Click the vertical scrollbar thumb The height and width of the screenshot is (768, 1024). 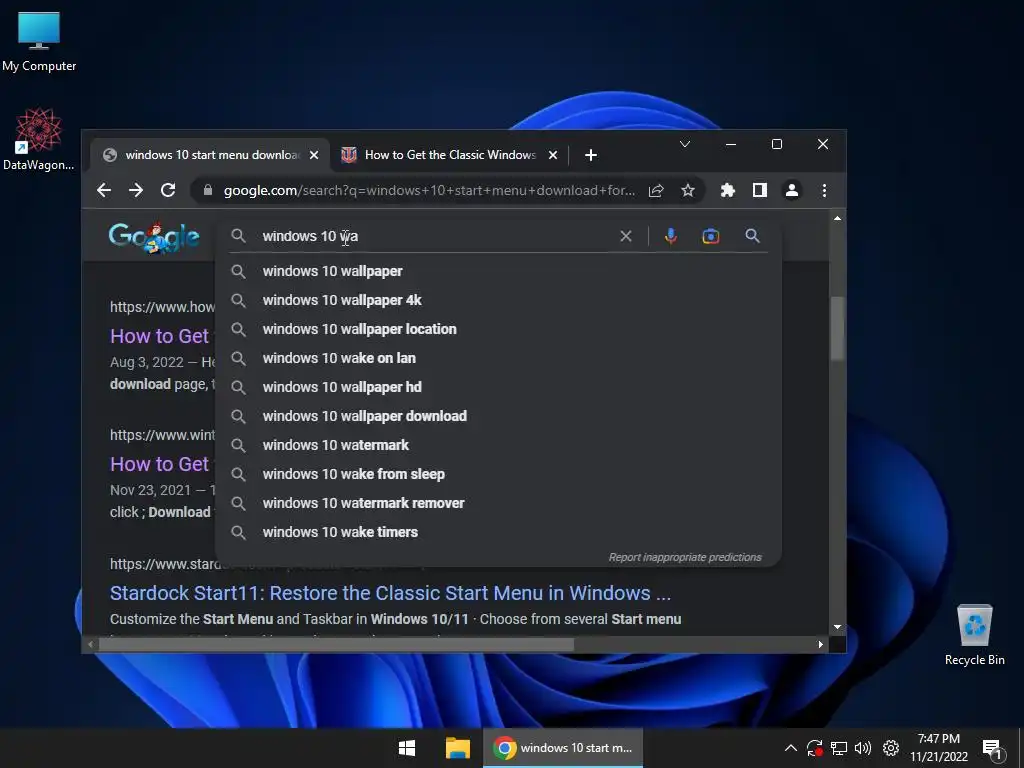click(837, 328)
